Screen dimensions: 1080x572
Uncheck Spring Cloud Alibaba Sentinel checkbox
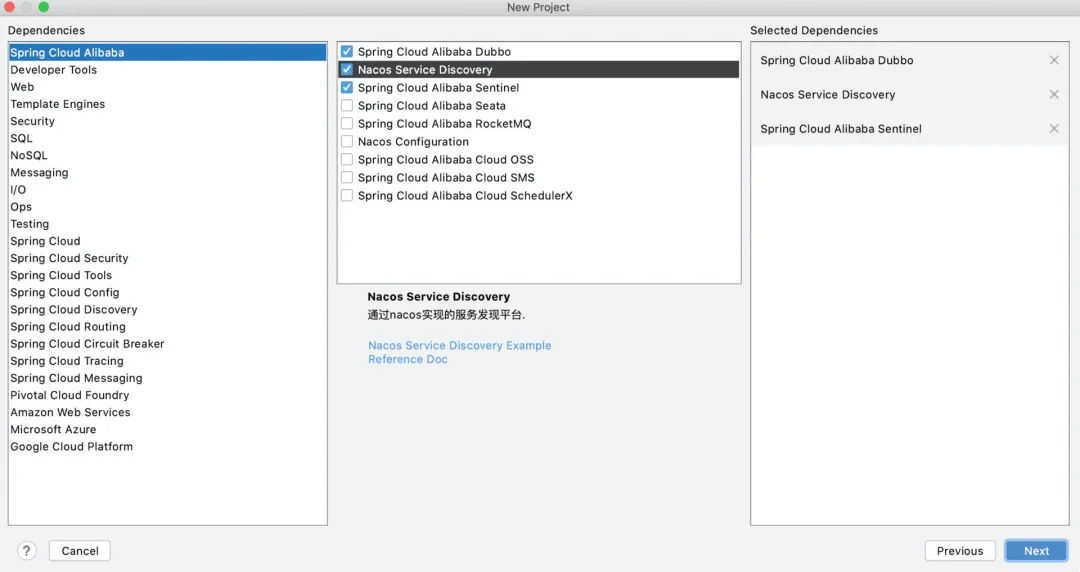coord(347,88)
